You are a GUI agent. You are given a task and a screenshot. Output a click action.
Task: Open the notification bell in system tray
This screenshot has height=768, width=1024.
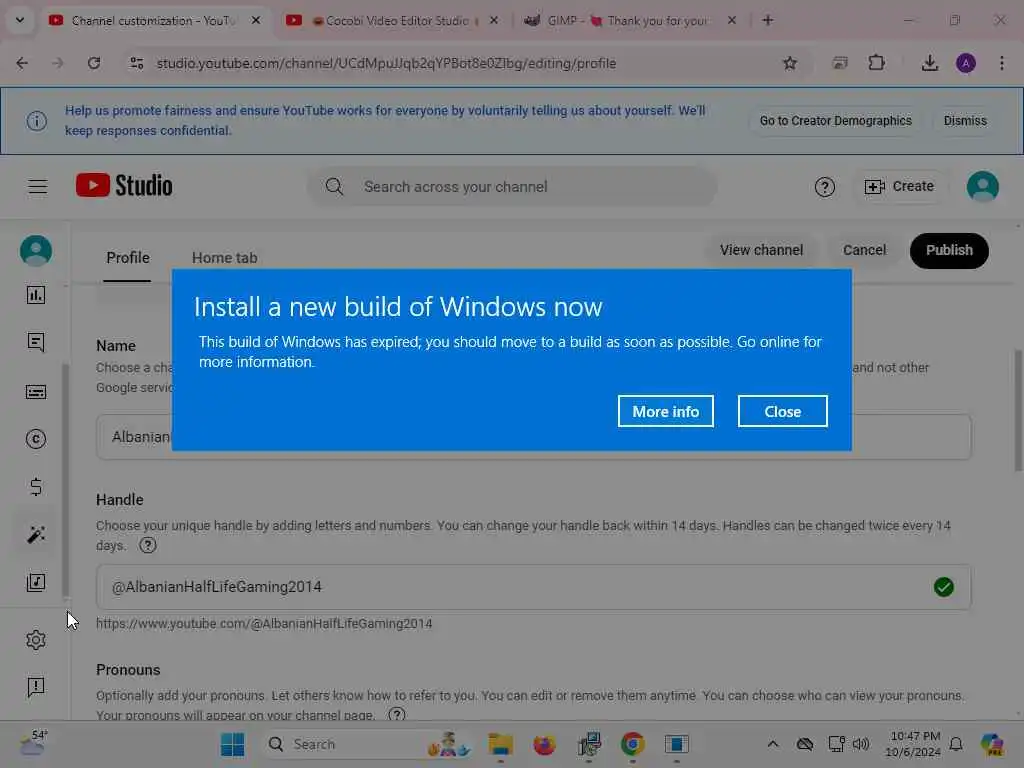pos(956,744)
